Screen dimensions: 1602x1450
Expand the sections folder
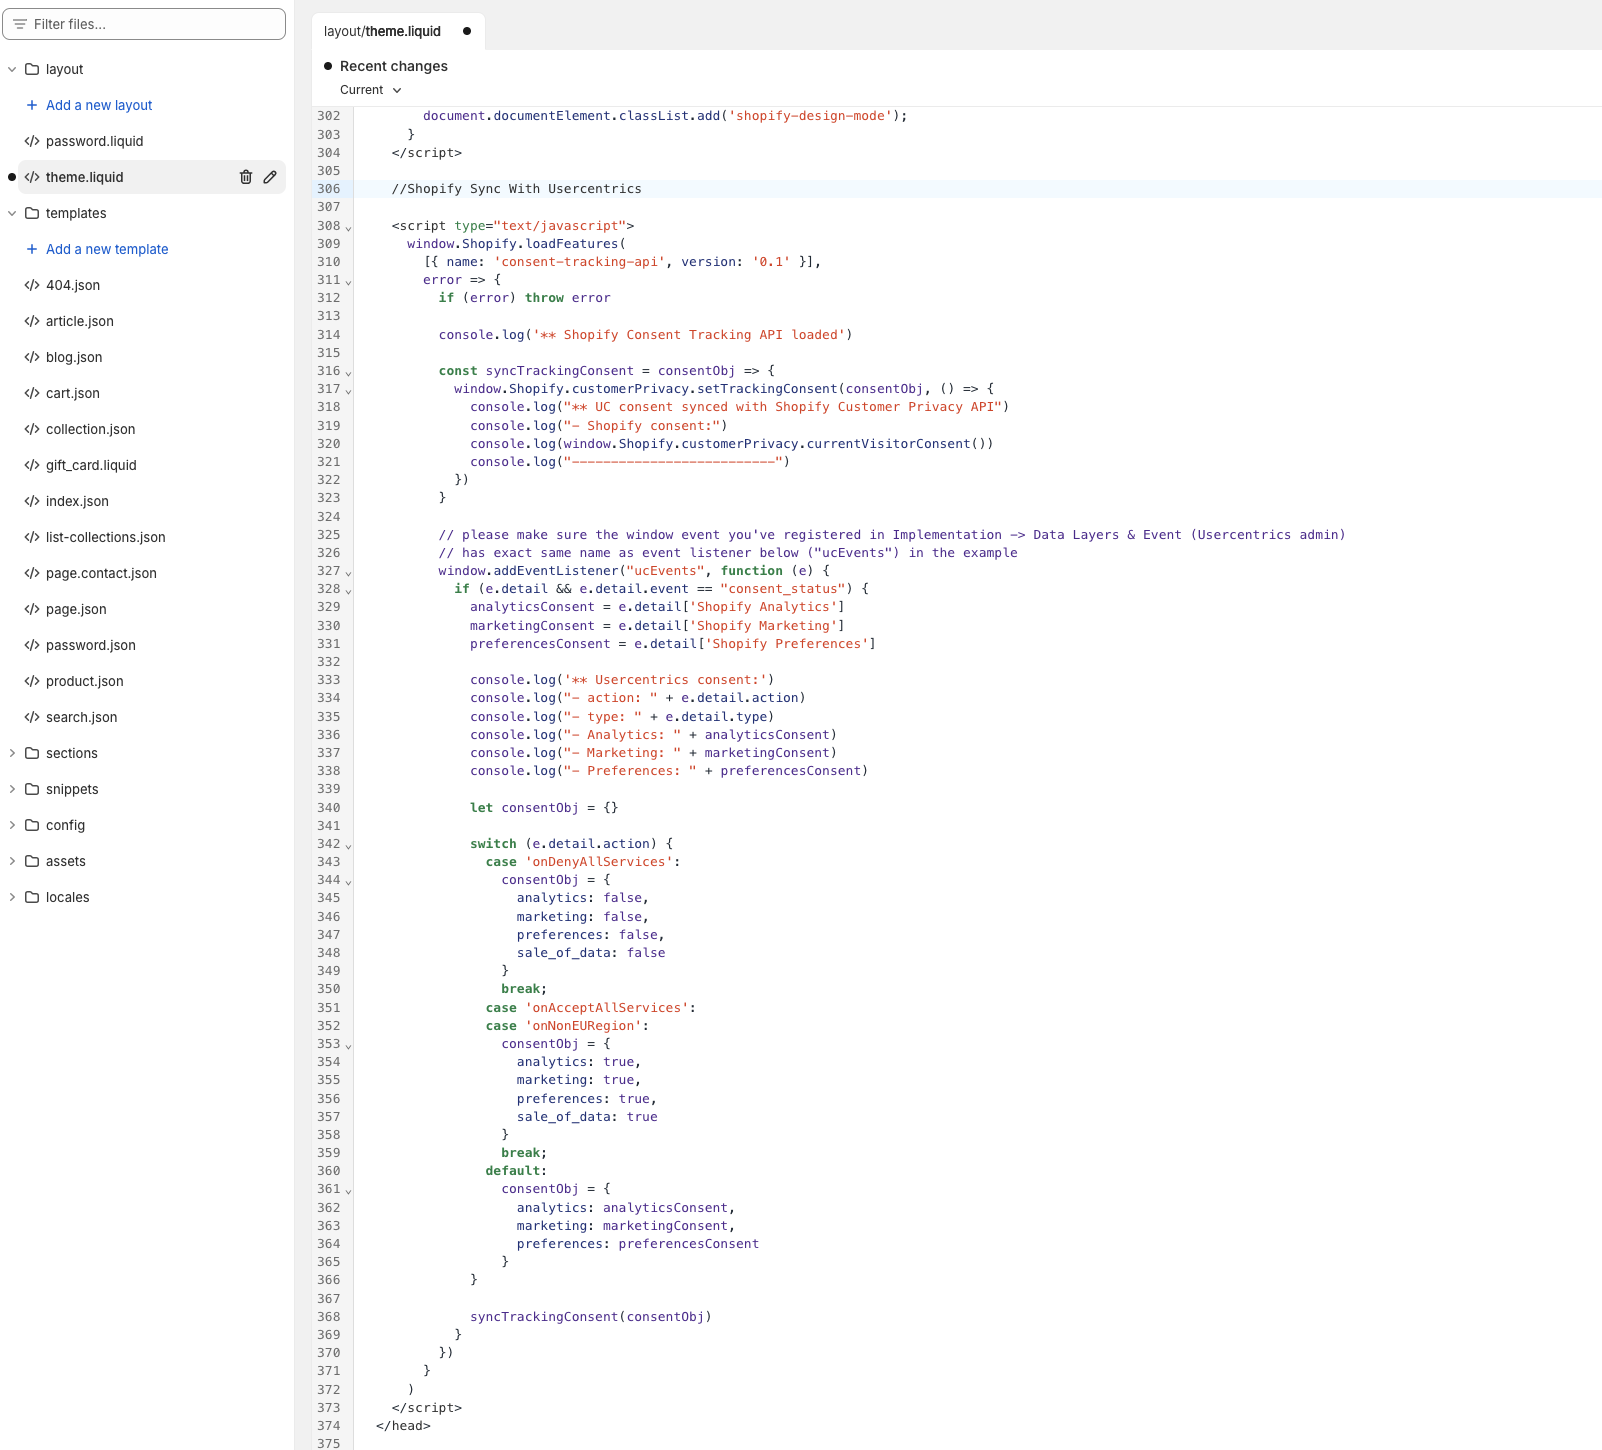point(12,753)
